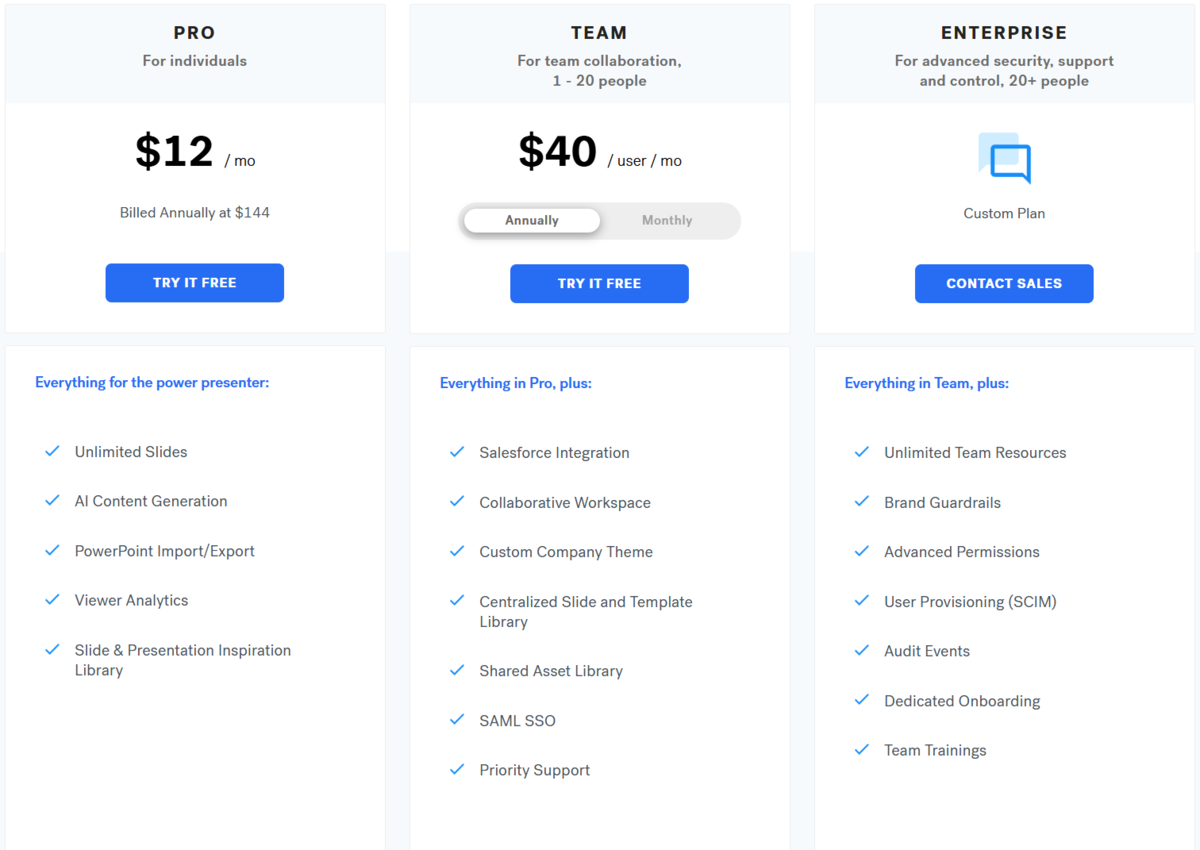Click the PowerPoint Import/Export feature
1200x850 pixels.
pyautogui.click(x=165, y=551)
